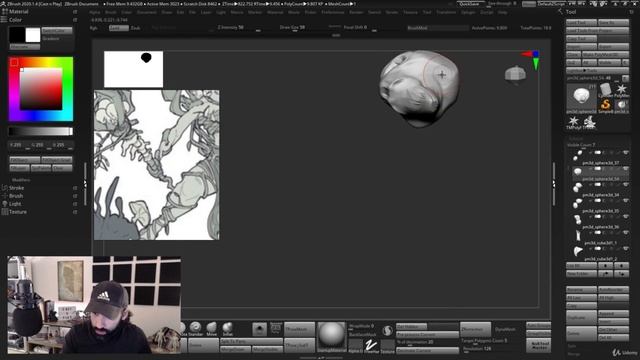
Task: Click the camera view head icon
Action: [x=515, y=75]
